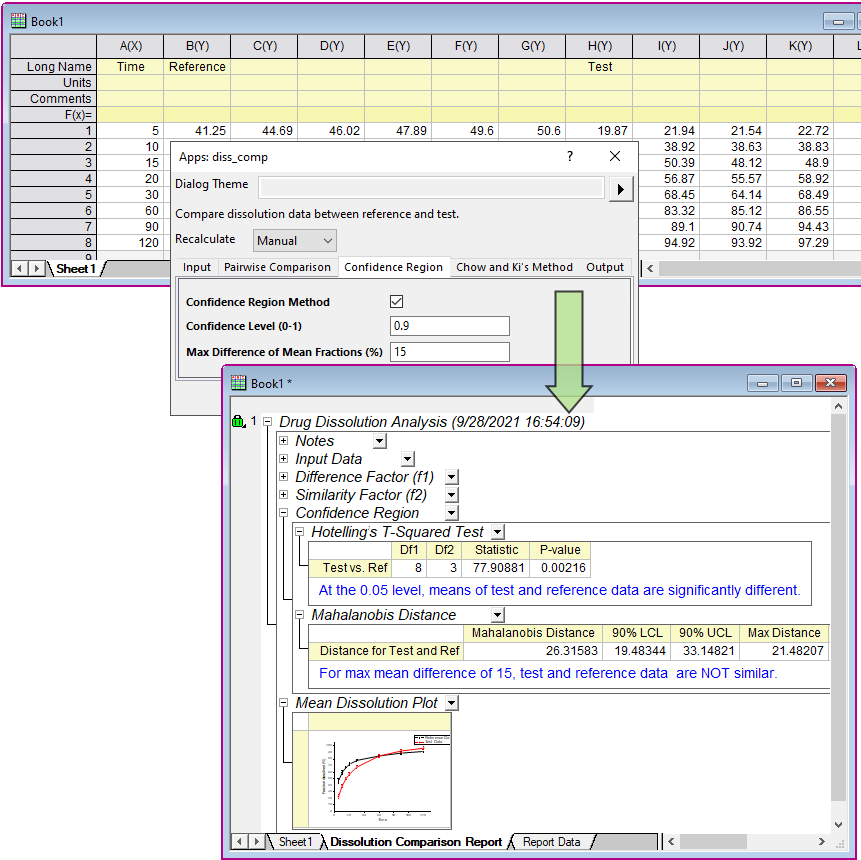Click previous sheet arrow in top Book1

point(20,269)
